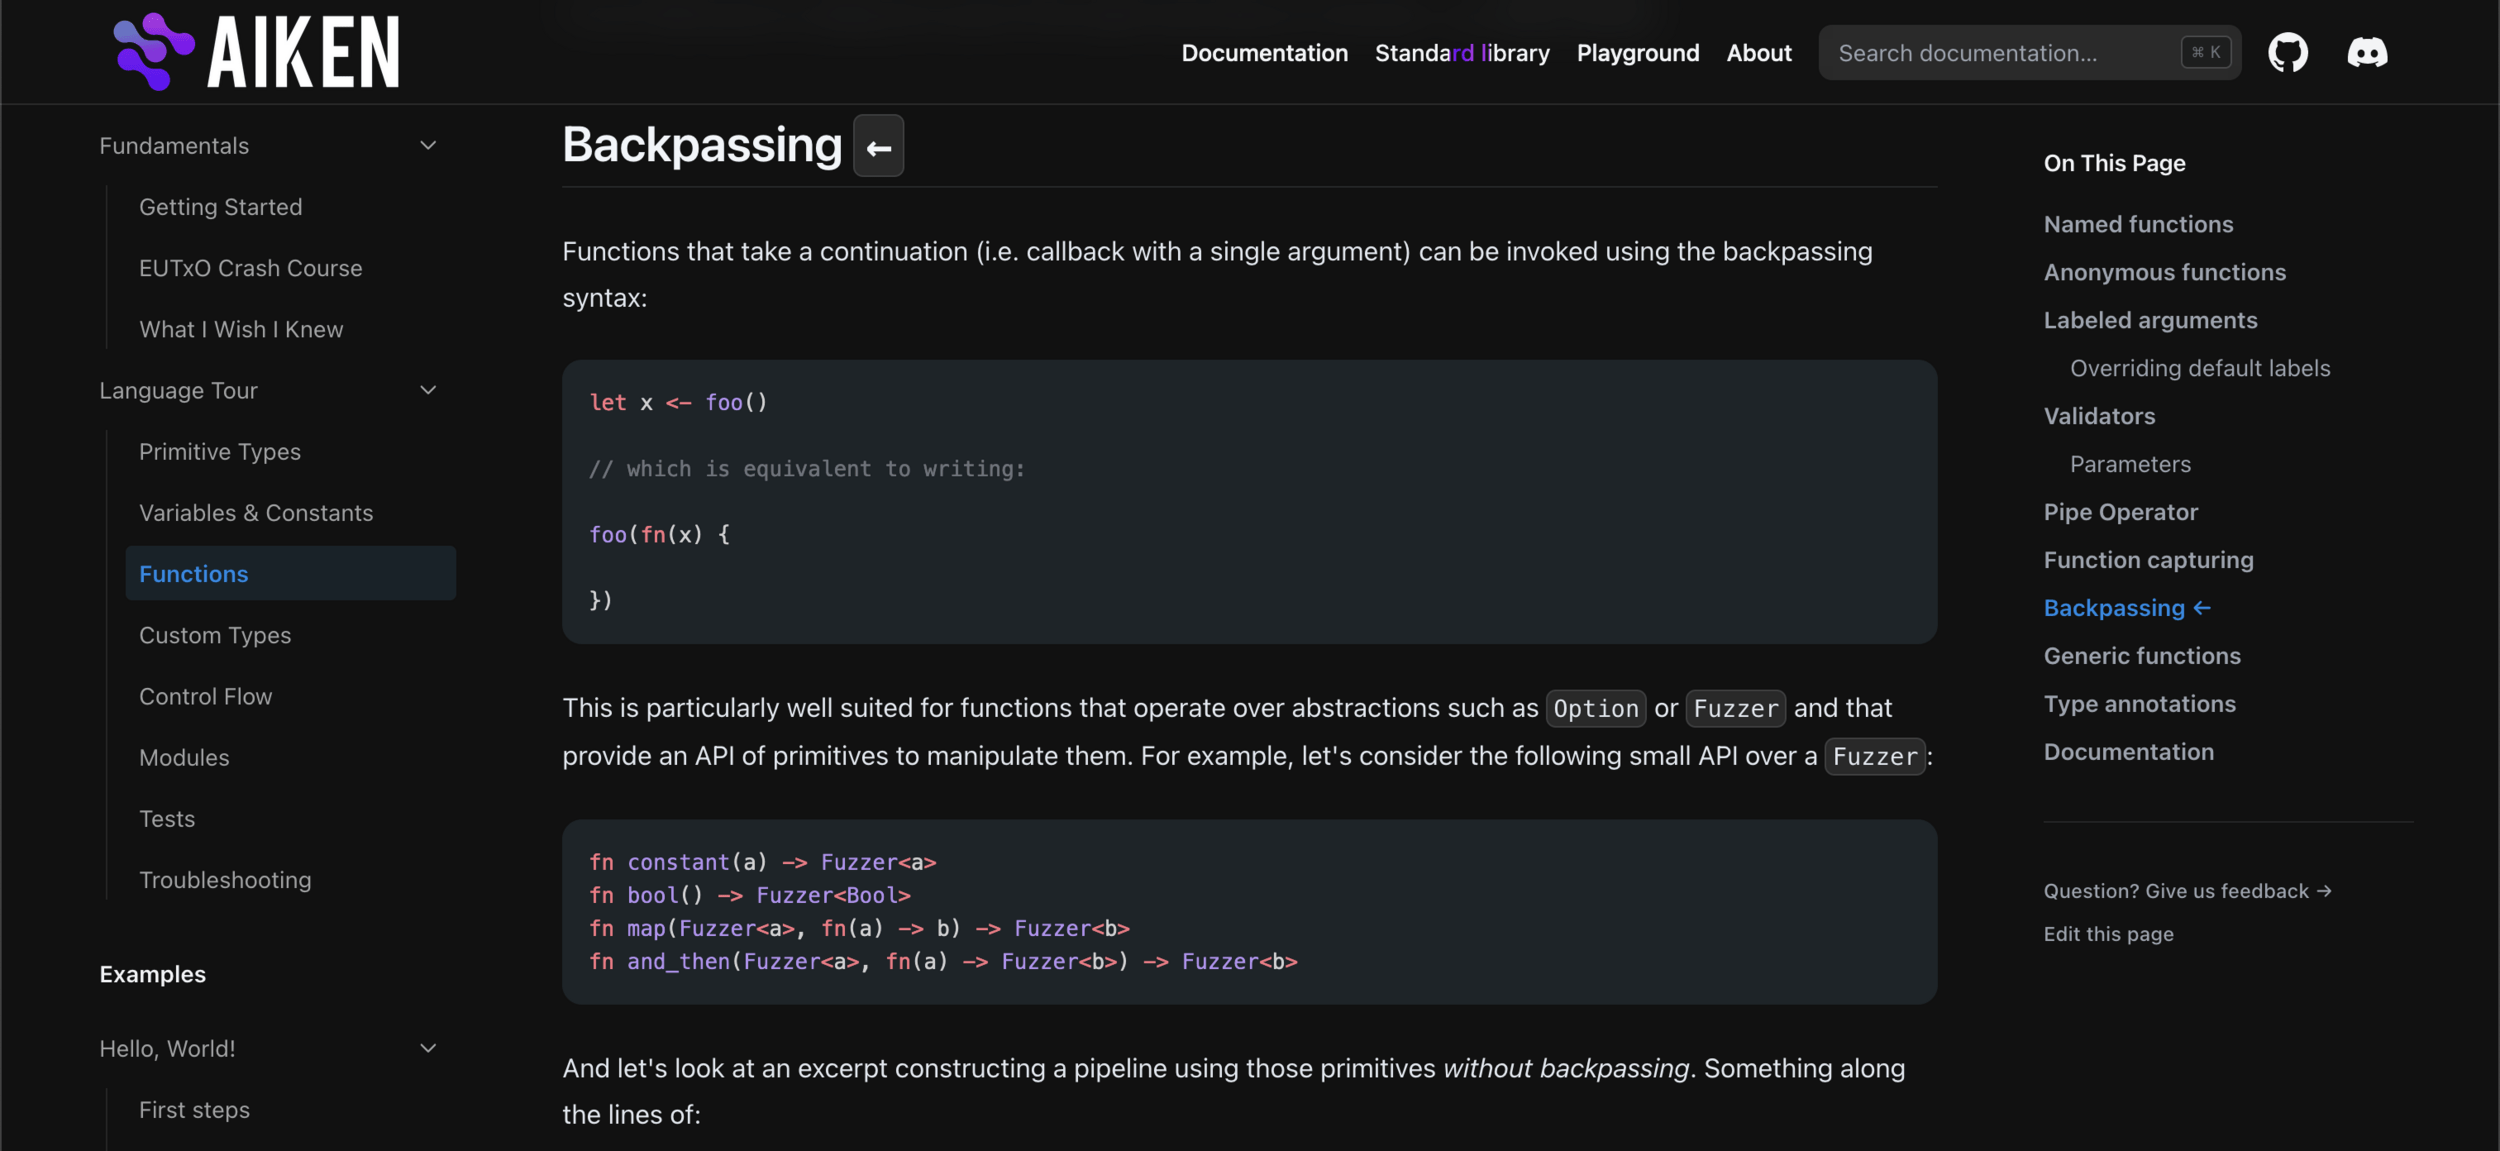Click the Edit this page link

[2108, 934]
